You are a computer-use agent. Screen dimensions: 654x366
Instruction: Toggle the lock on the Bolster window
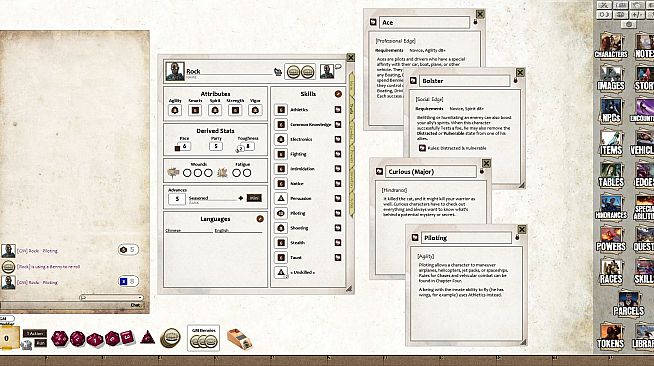point(515,80)
